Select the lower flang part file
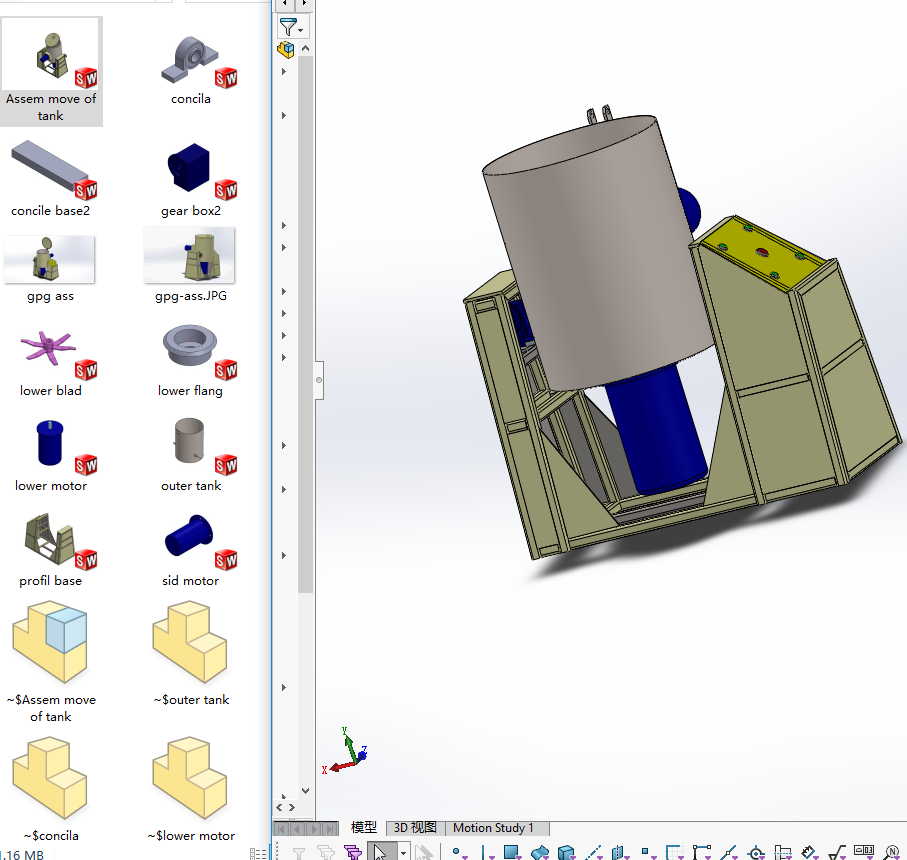The width and height of the screenshot is (907, 860). pos(190,360)
